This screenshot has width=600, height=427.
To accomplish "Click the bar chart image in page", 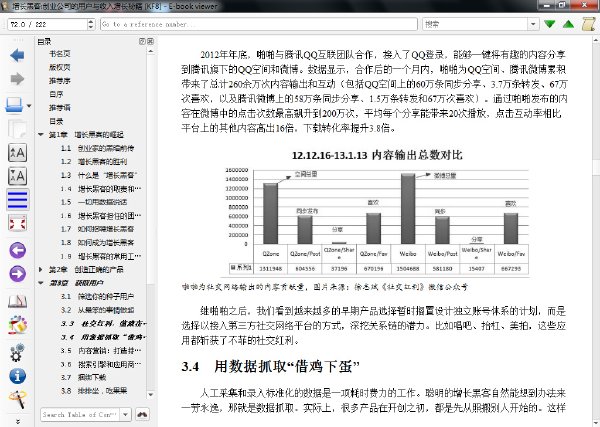I will coord(377,212).
